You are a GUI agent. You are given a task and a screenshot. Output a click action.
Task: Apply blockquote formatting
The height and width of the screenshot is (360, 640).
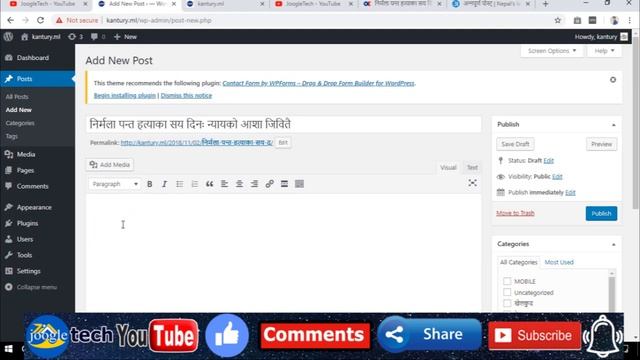[209, 184]
